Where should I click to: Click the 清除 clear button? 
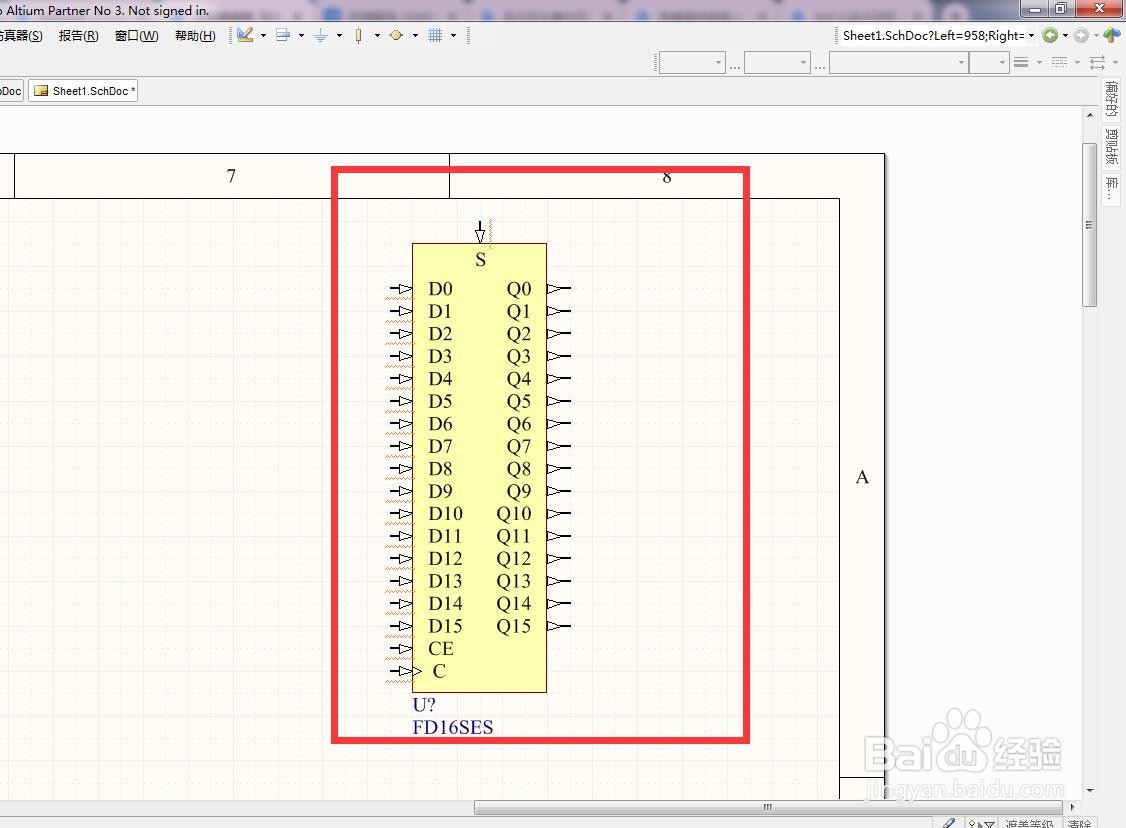pos(1079,824)
